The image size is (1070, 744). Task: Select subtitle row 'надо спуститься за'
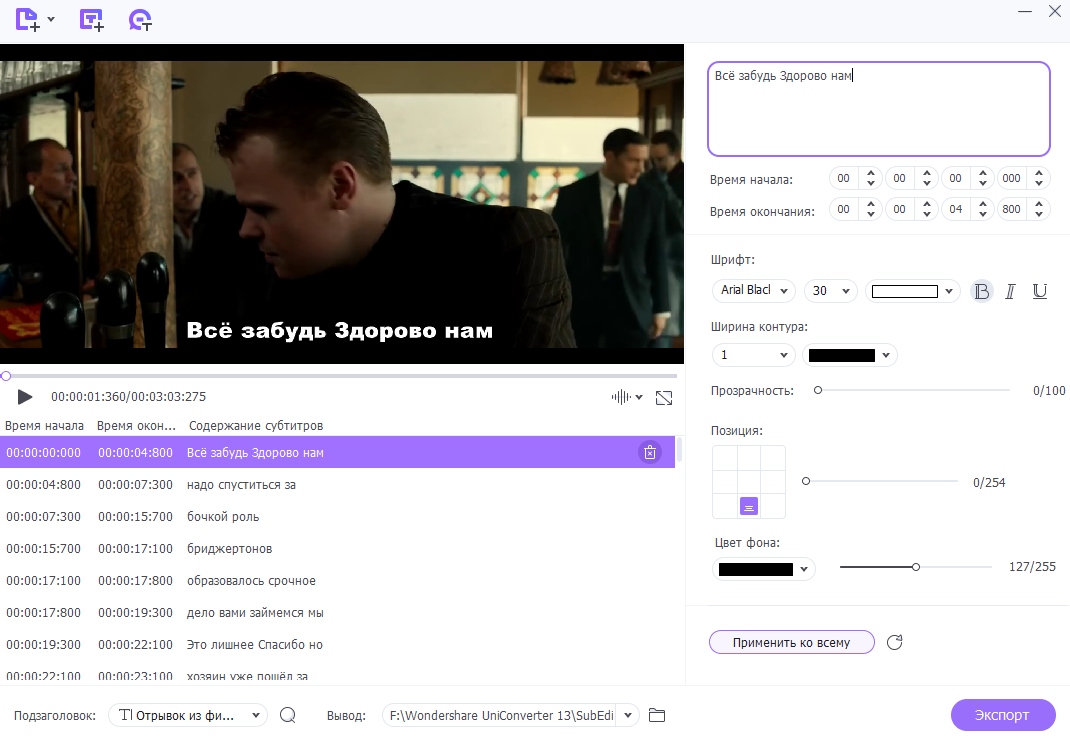click(x=337, y=485)
